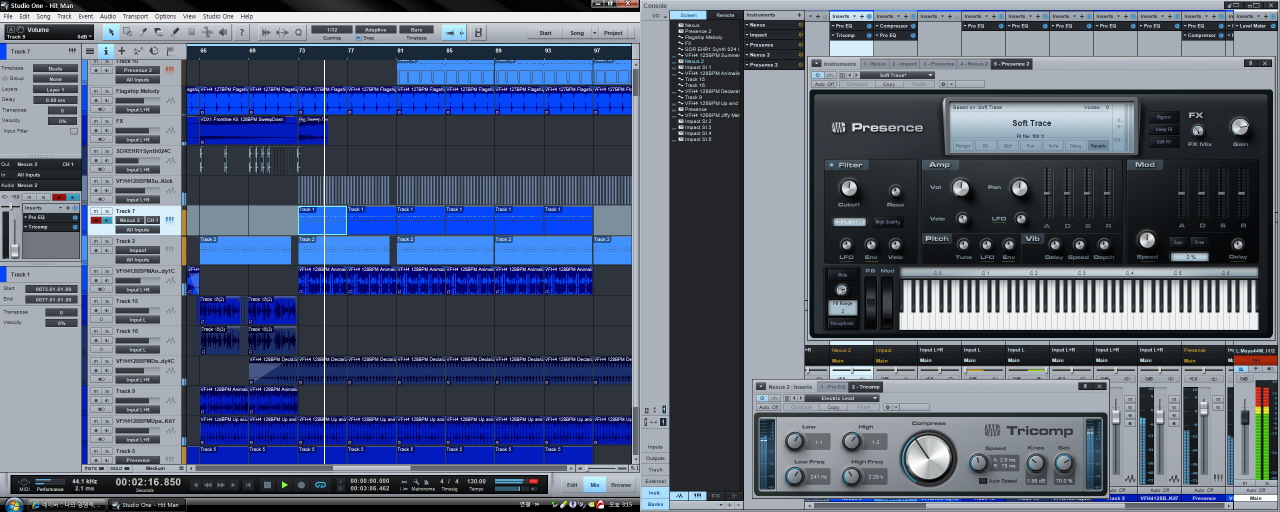The width and height of the screenshot is (1280, 512).
Task: Select the Remote tab in Console
Action: pos(725,15)
